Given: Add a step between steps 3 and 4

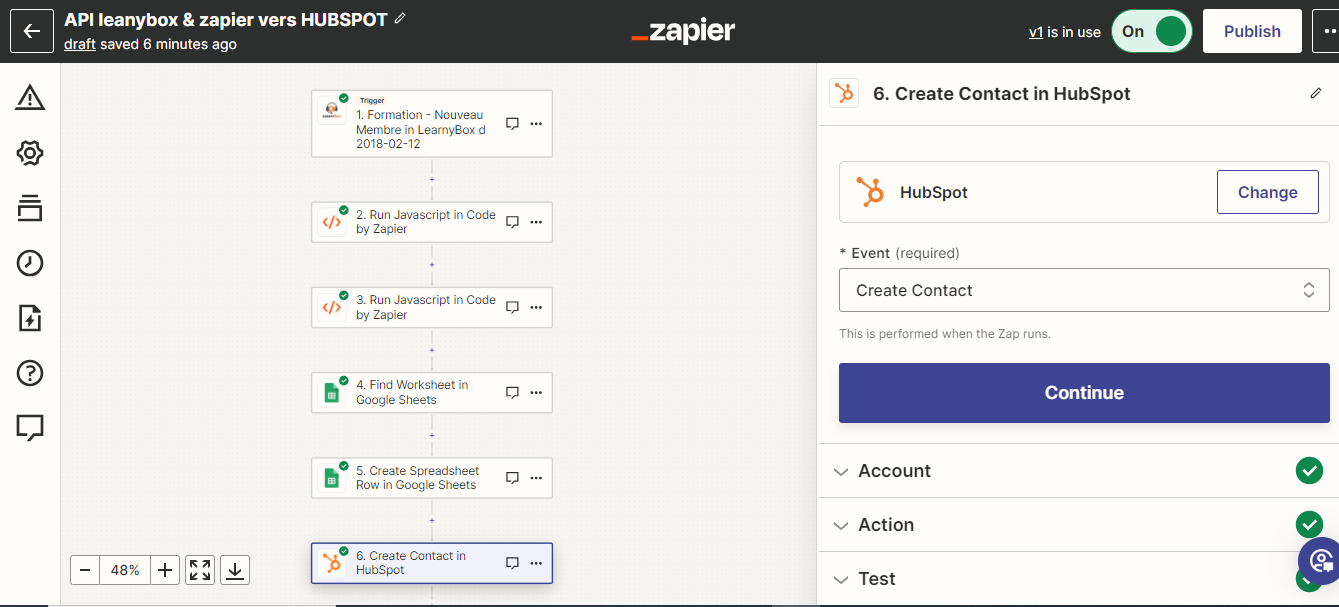Looking at the screenshot, I should (x=432, y=350).
